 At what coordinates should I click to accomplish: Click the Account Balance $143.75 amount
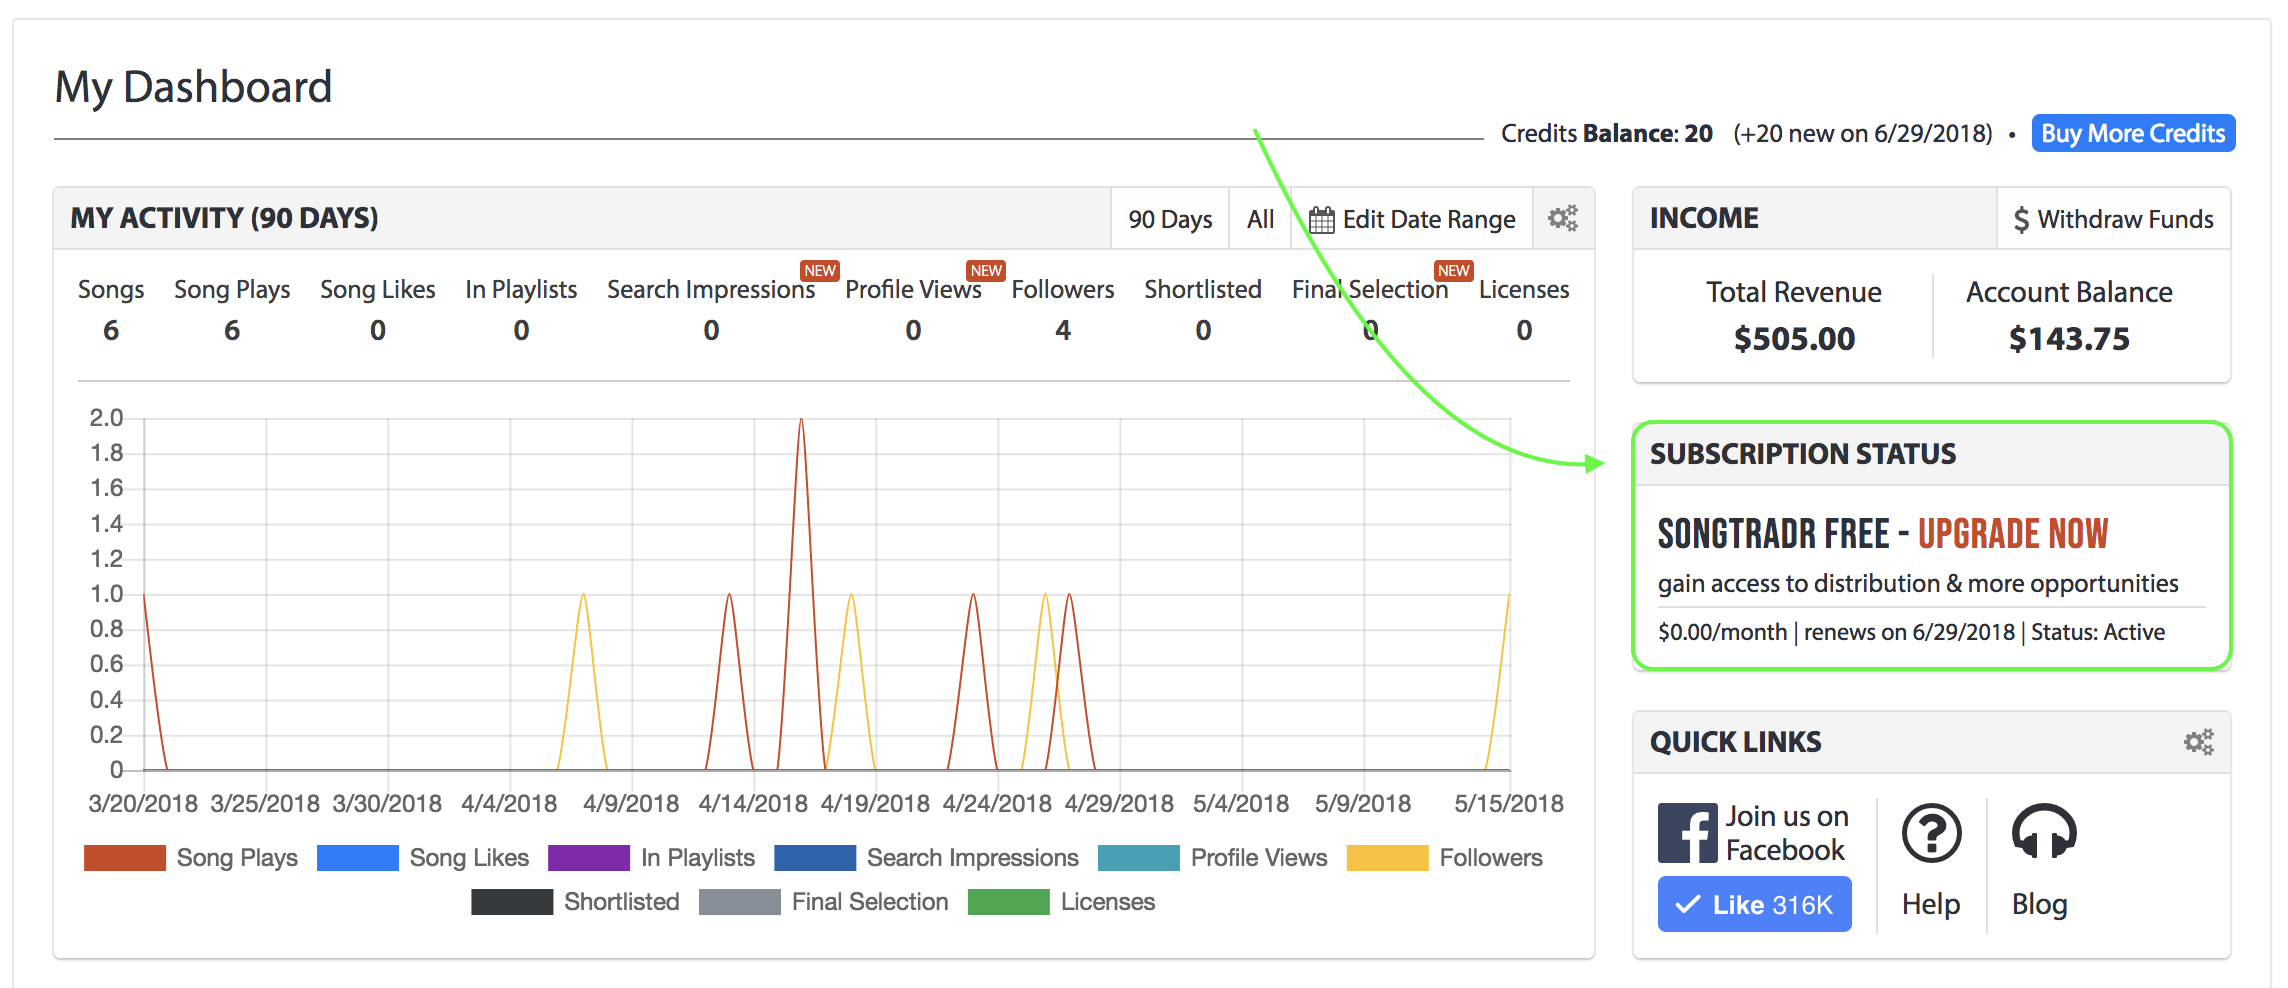pyautogui.click(x=2069, y=339)
